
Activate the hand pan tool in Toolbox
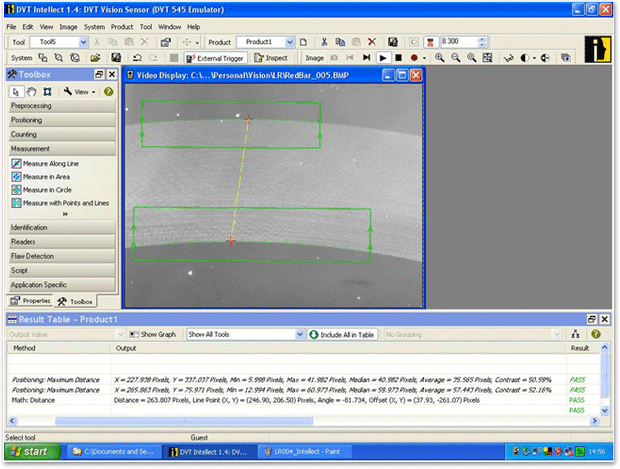(32, 91)
